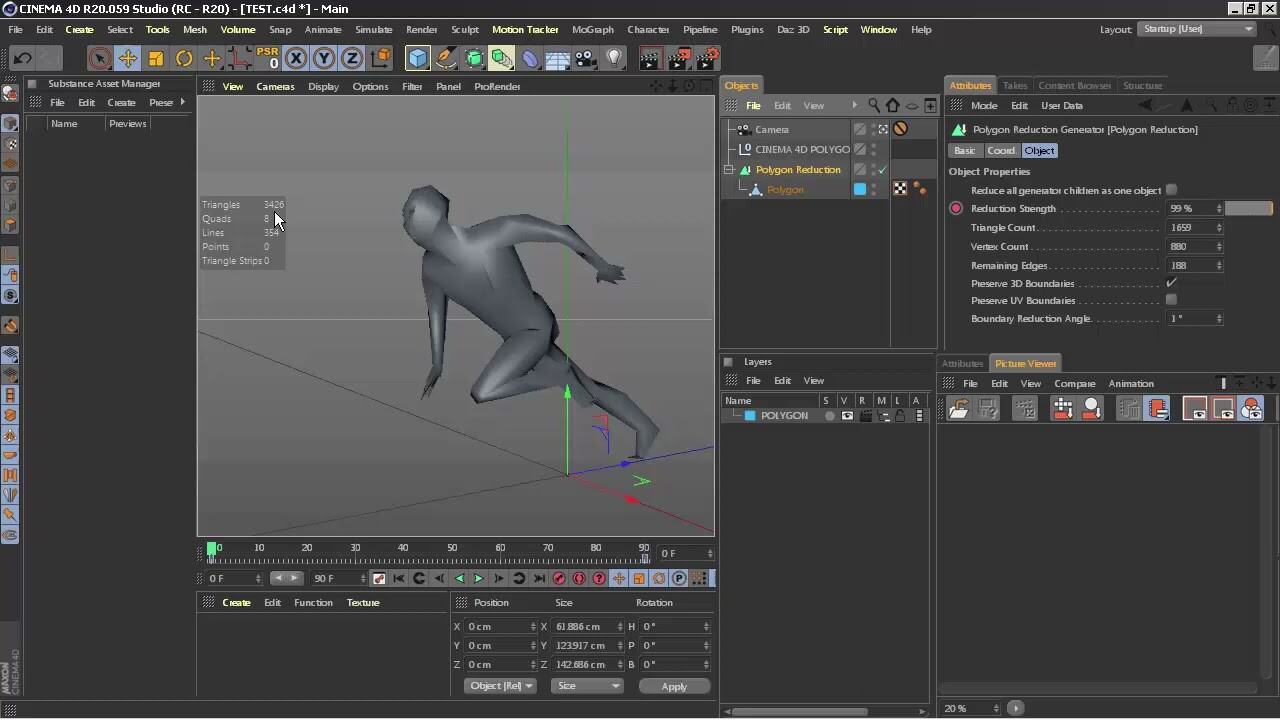Select the Basic attributes tab
Viewport: 1280px width, 720px height.
(964, 150)
